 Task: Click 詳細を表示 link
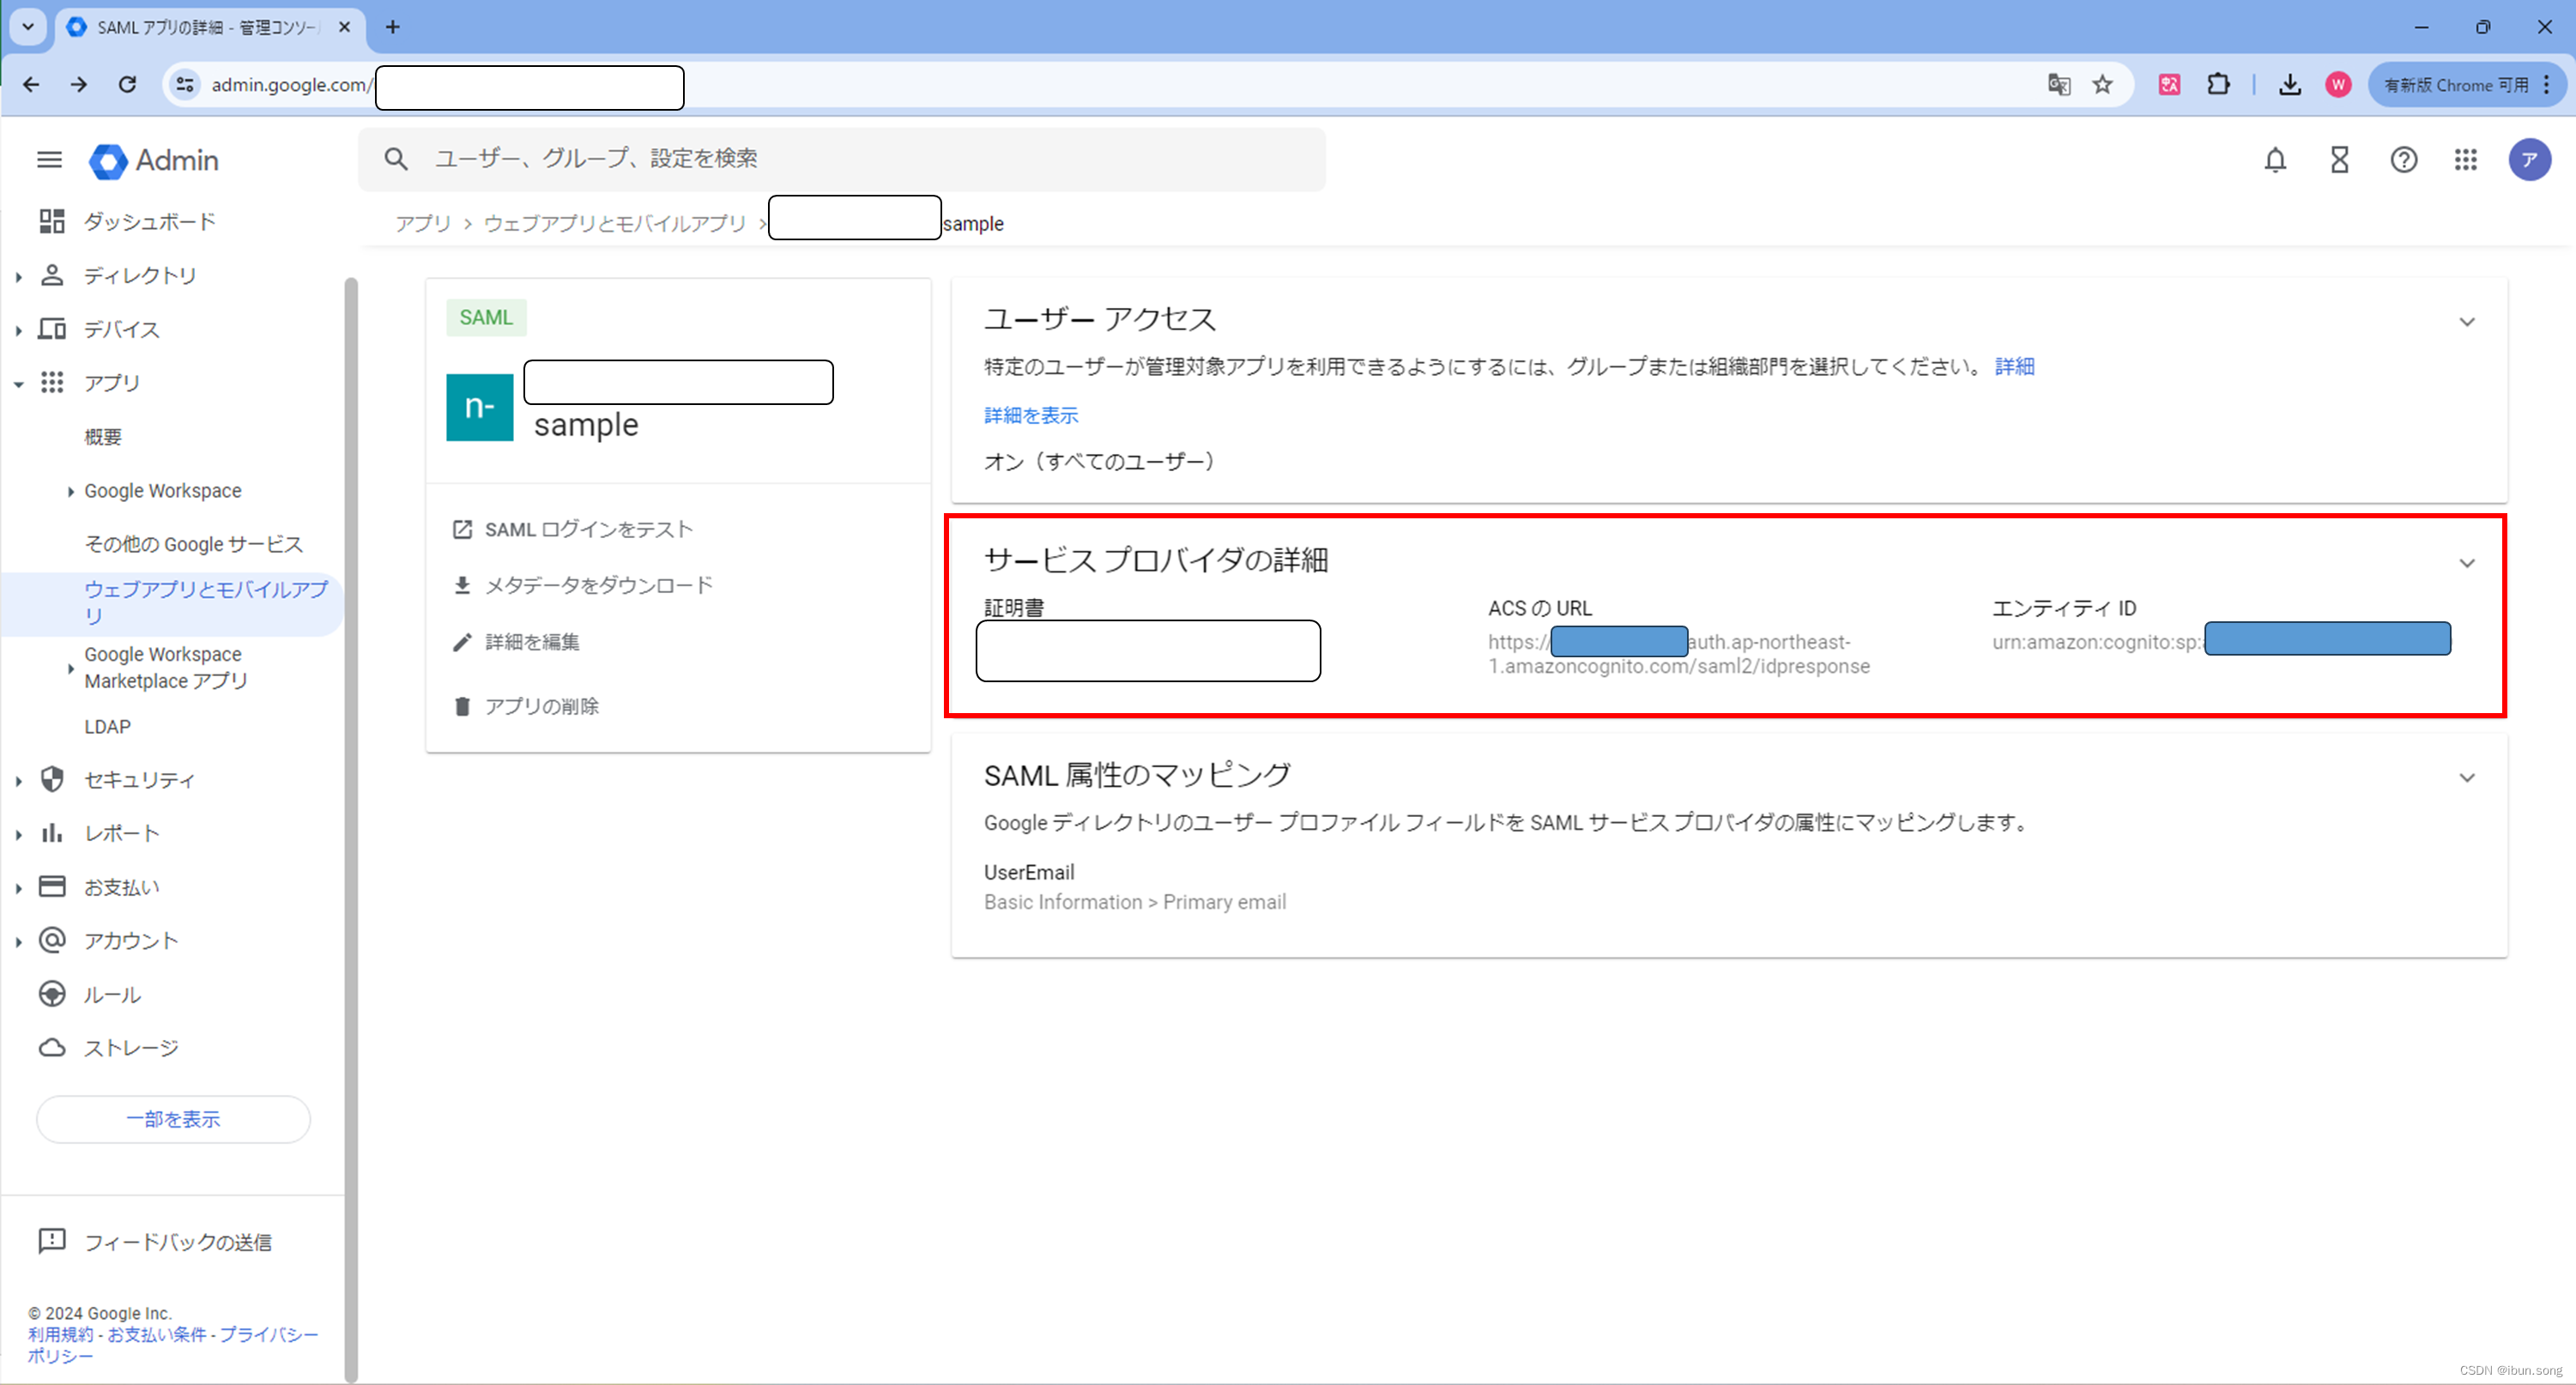tap(1030, 414)
